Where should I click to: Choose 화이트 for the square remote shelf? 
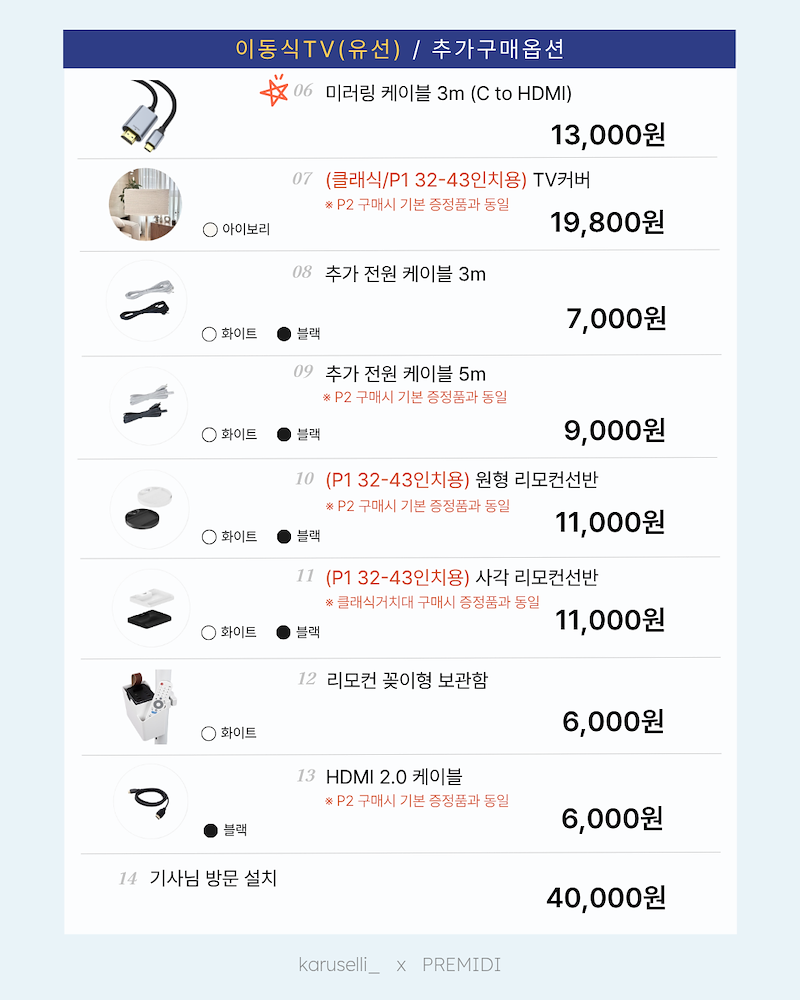point(209,632)
